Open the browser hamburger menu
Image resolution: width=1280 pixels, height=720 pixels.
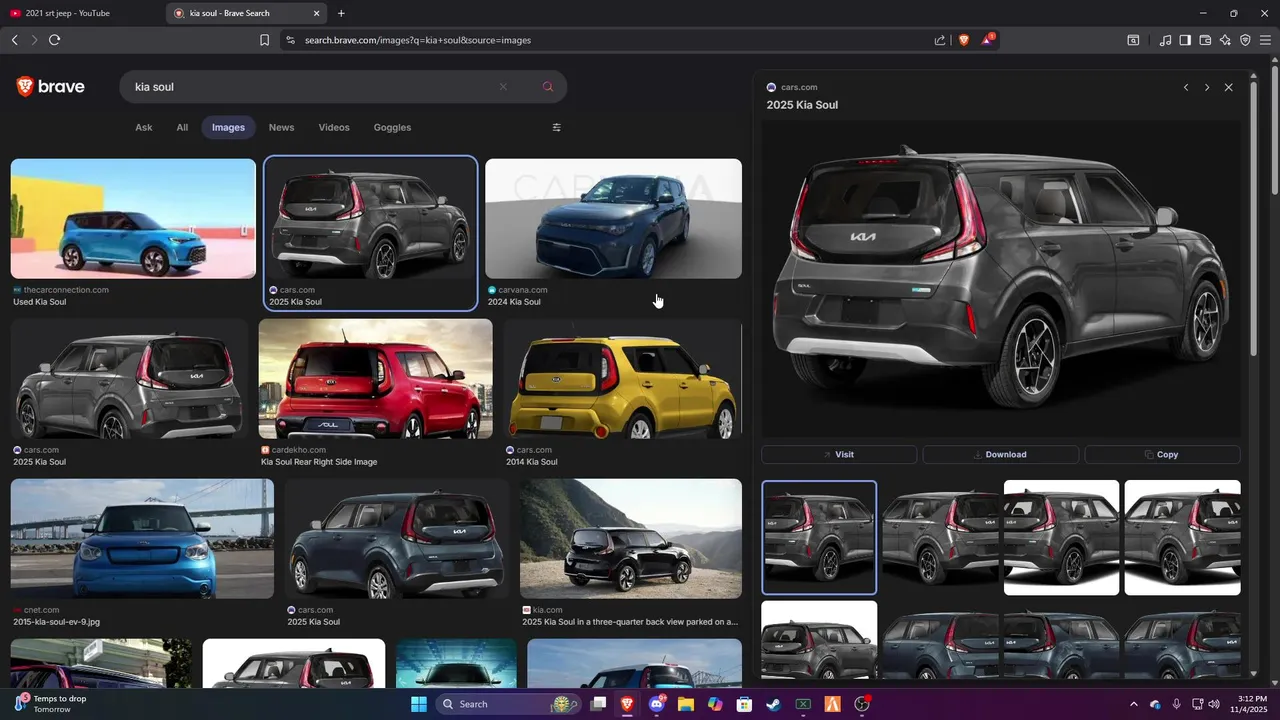[x=1265, y=40]
